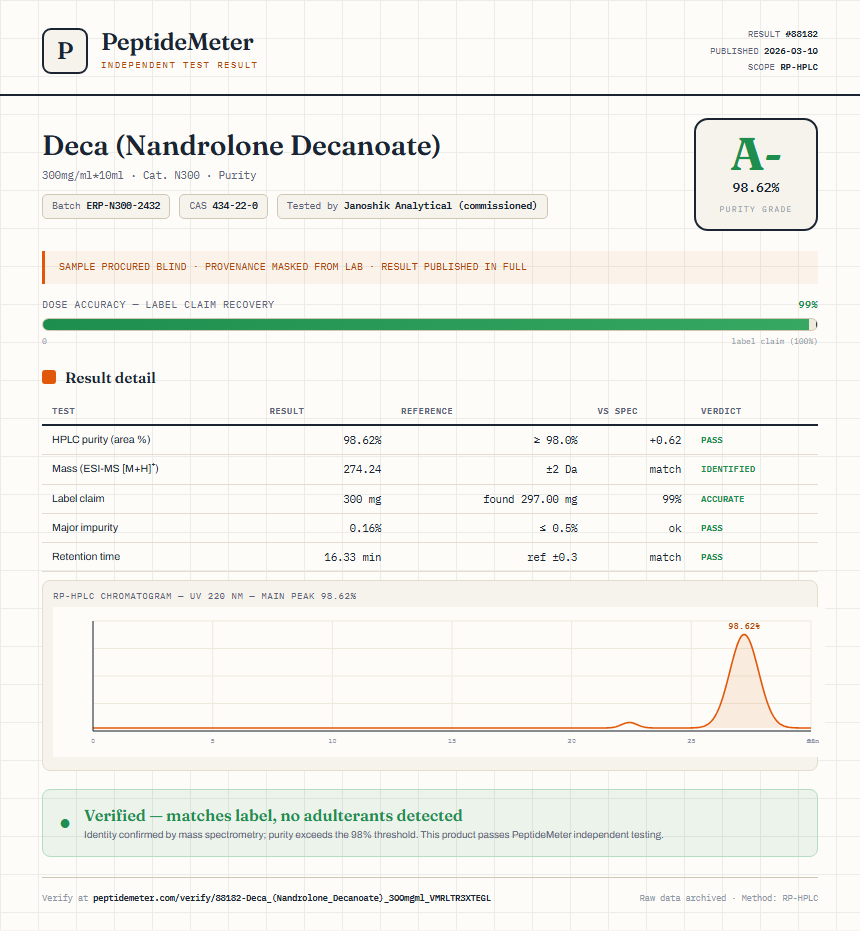Click the VERDICT column header
Viewport: 860px width, 931px height.
(x=720, y=411)
